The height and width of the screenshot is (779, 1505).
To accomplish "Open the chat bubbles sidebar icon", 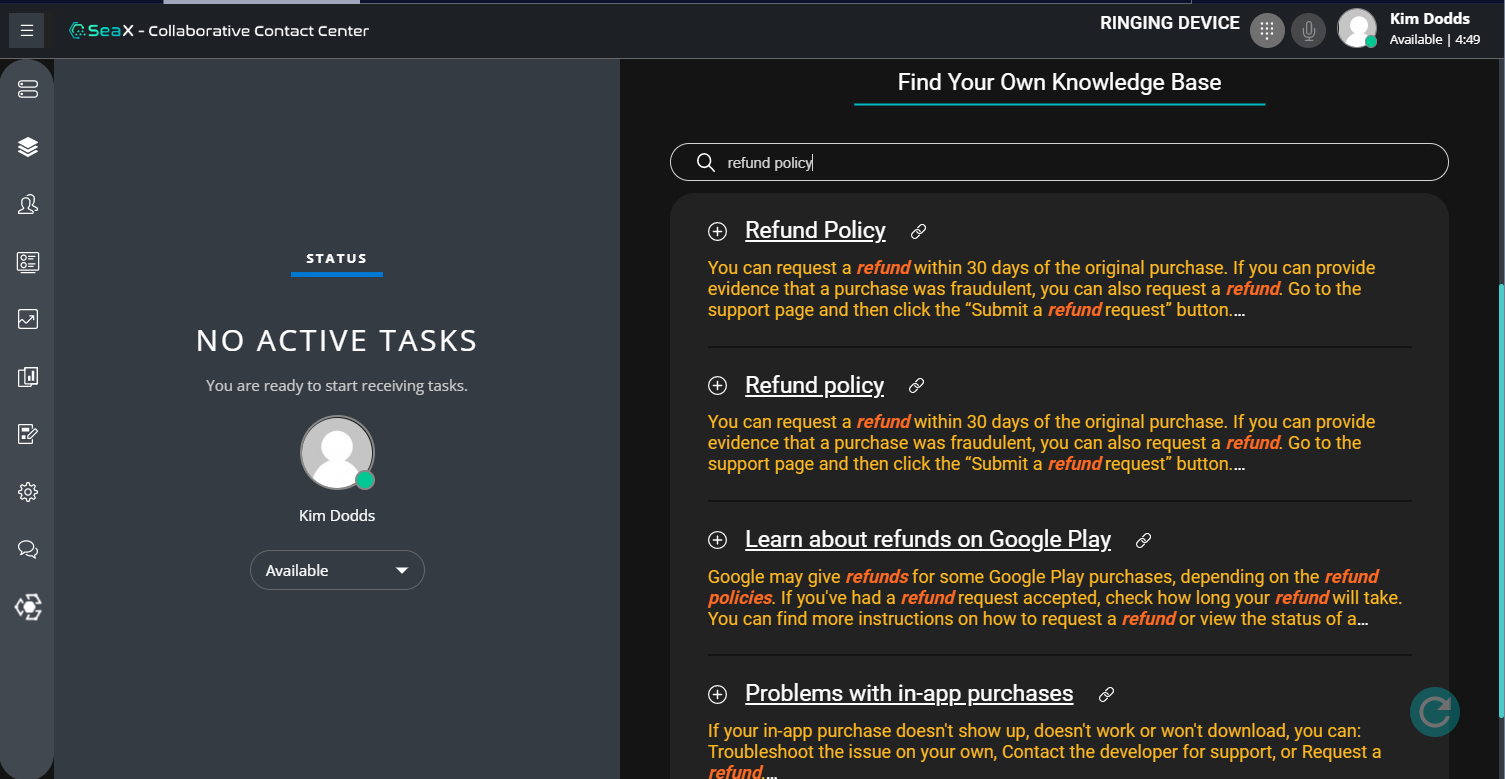I will pos(28,549).
